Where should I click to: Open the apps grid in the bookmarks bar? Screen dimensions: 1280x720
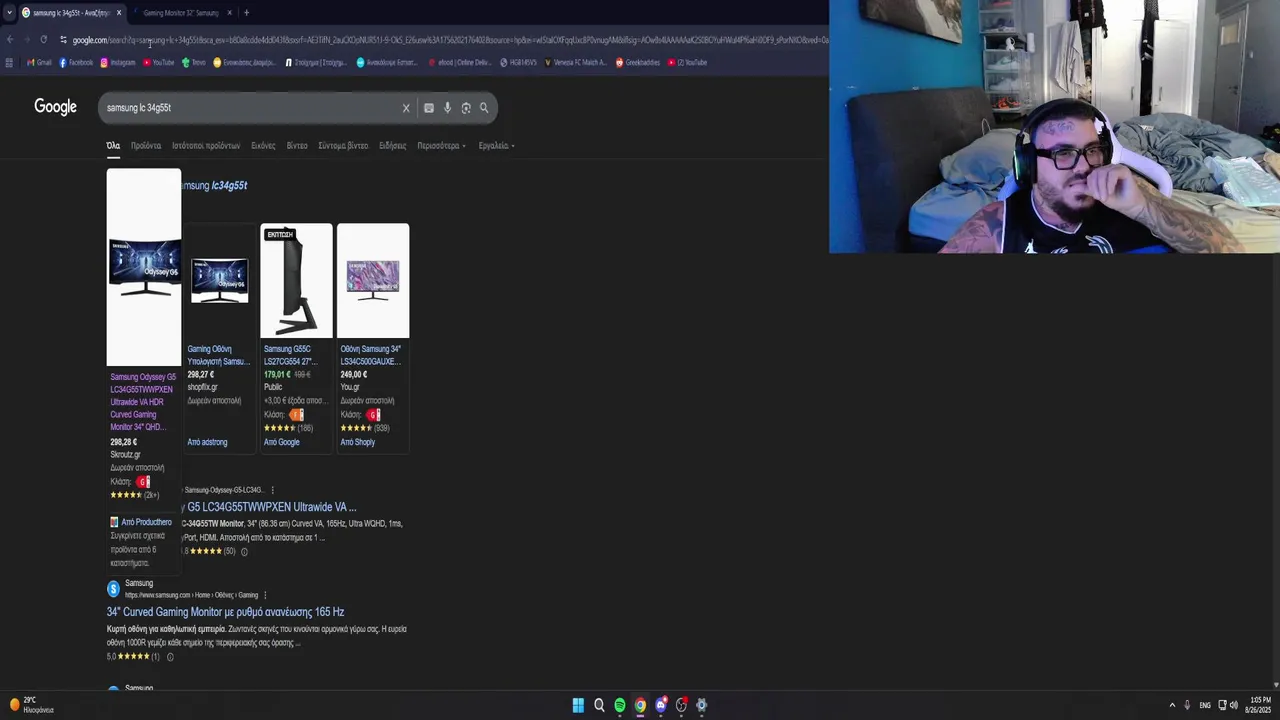(x=9, y=62)
